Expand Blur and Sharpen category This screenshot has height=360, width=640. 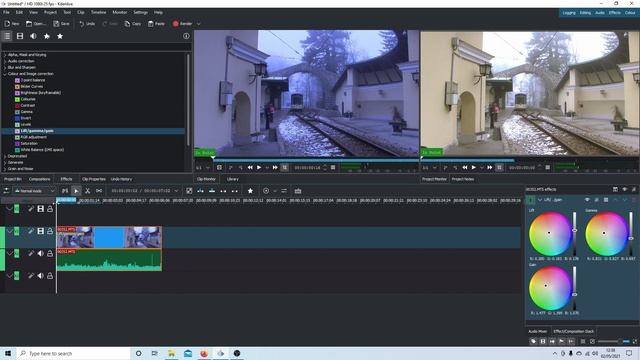(x=5, y=67)
